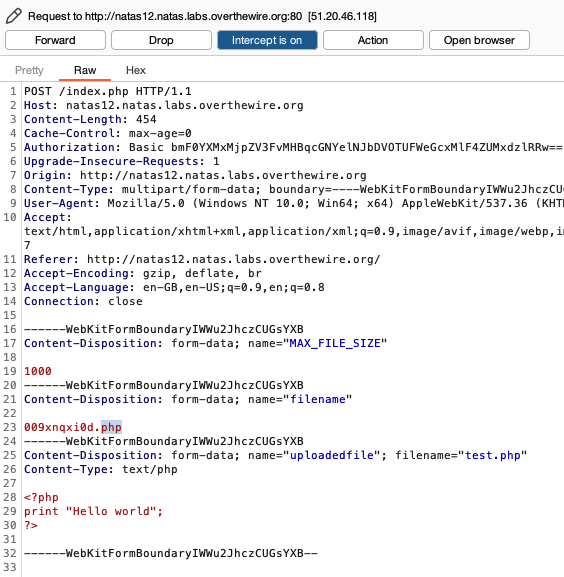This screenshot has width=564, height=577.
Task: Click the name="filename" Content-Disposition line
Action: [188, 399]
